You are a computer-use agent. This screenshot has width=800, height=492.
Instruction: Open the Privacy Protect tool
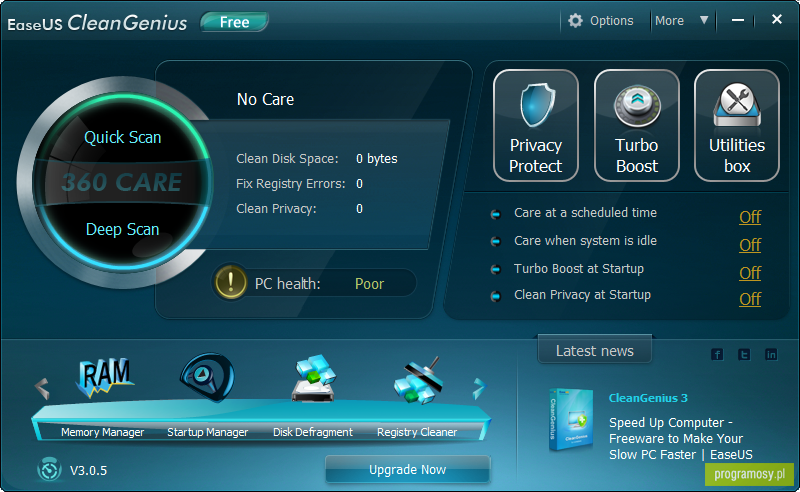click(536, 126)
